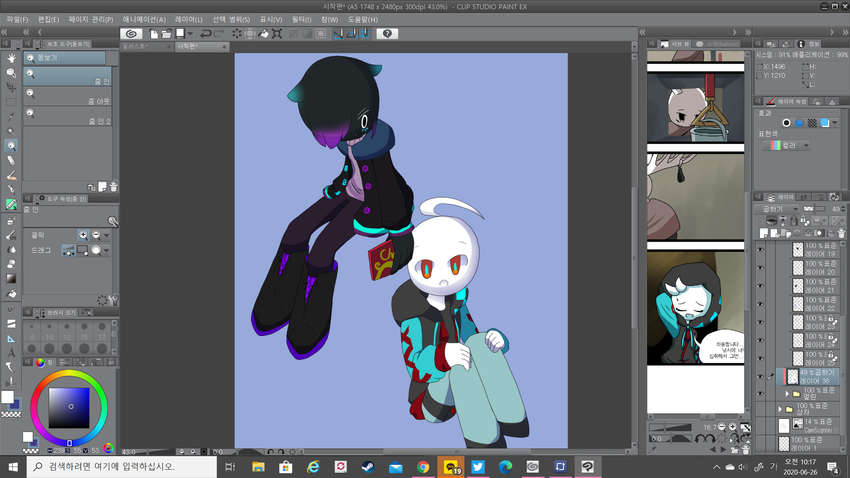850x478 pixels.
Task: Open Google Chrome from the taskbar
Action: (423, 467)
